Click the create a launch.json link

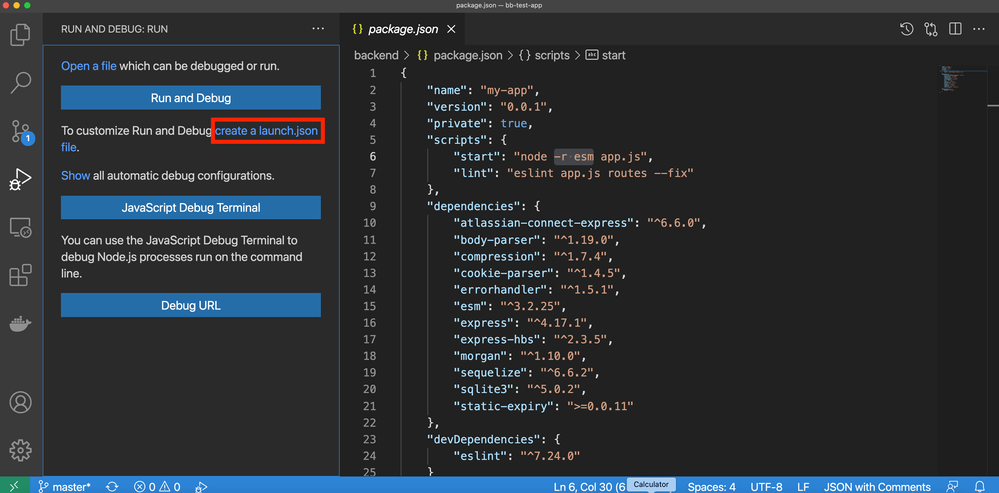coord(267,131)
